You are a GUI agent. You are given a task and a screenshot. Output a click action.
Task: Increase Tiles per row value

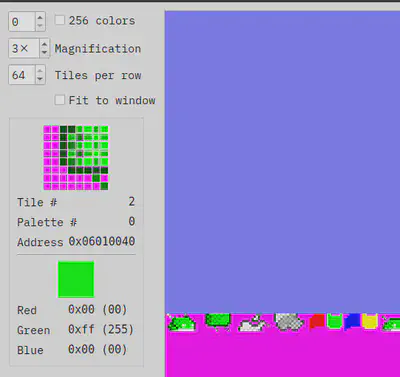point(40,70)
